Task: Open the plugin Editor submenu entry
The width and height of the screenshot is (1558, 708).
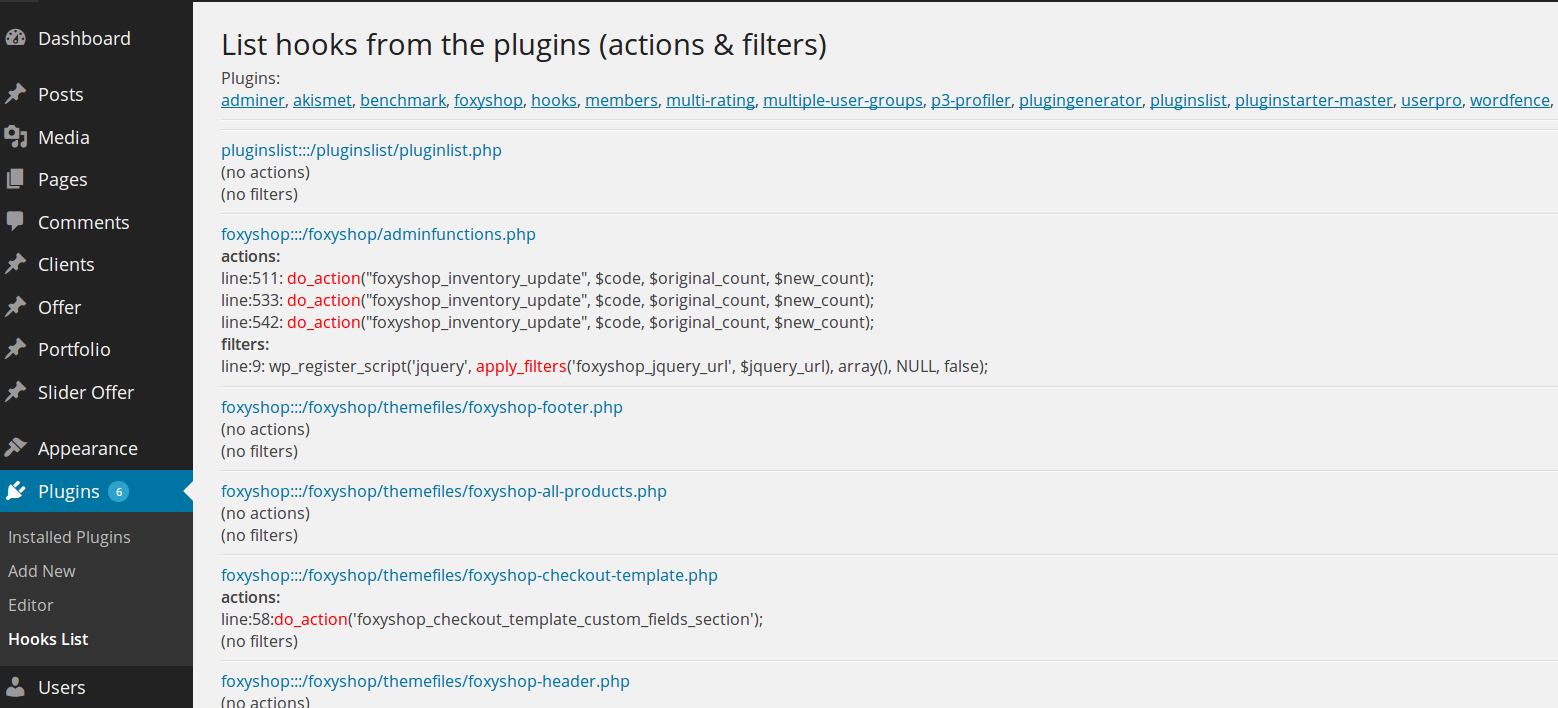Action: click(31, 605)
